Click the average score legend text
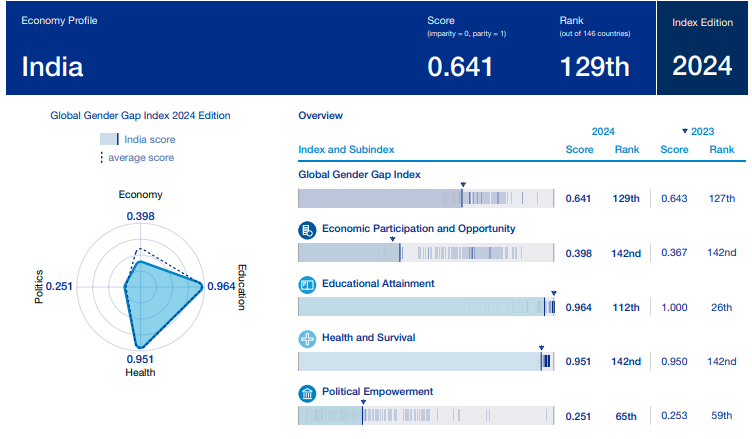 (141, 158)
